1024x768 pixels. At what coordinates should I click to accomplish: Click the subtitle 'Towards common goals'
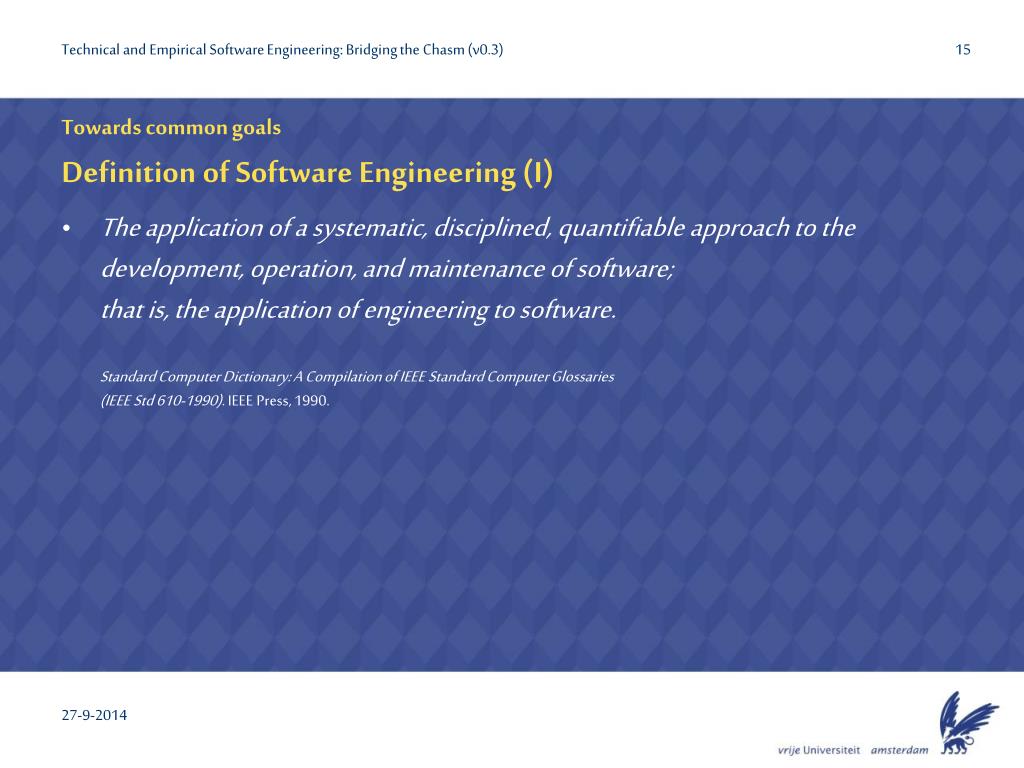(171, 127)
